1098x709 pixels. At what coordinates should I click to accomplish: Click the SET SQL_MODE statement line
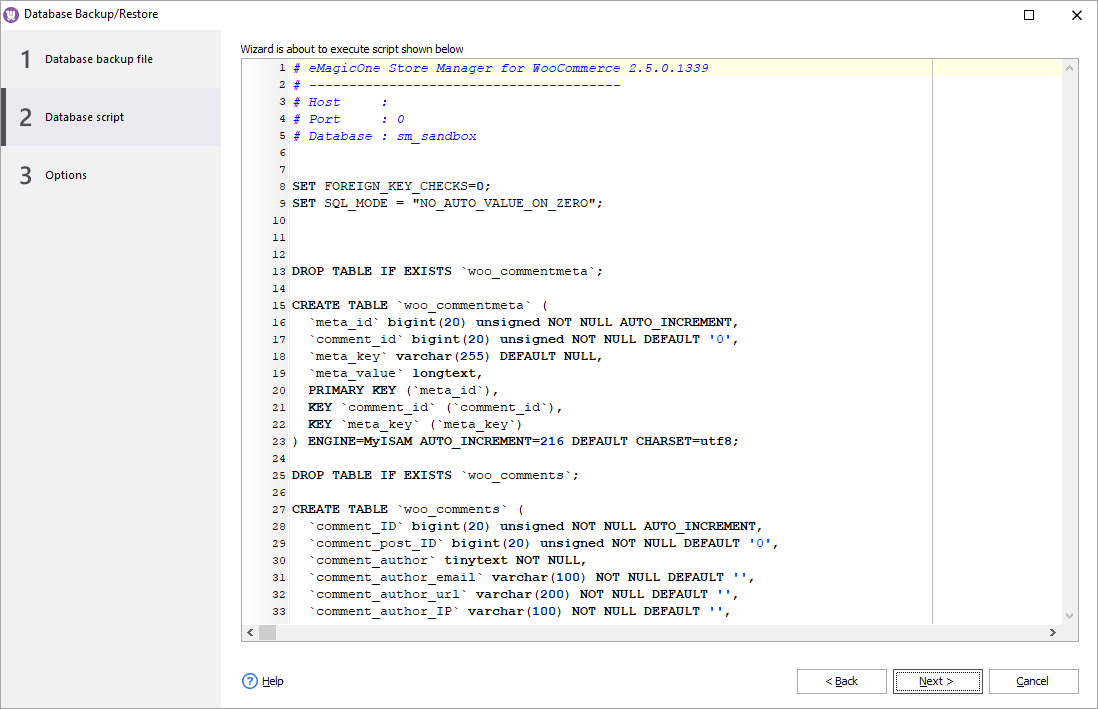[x=447, y=203]
